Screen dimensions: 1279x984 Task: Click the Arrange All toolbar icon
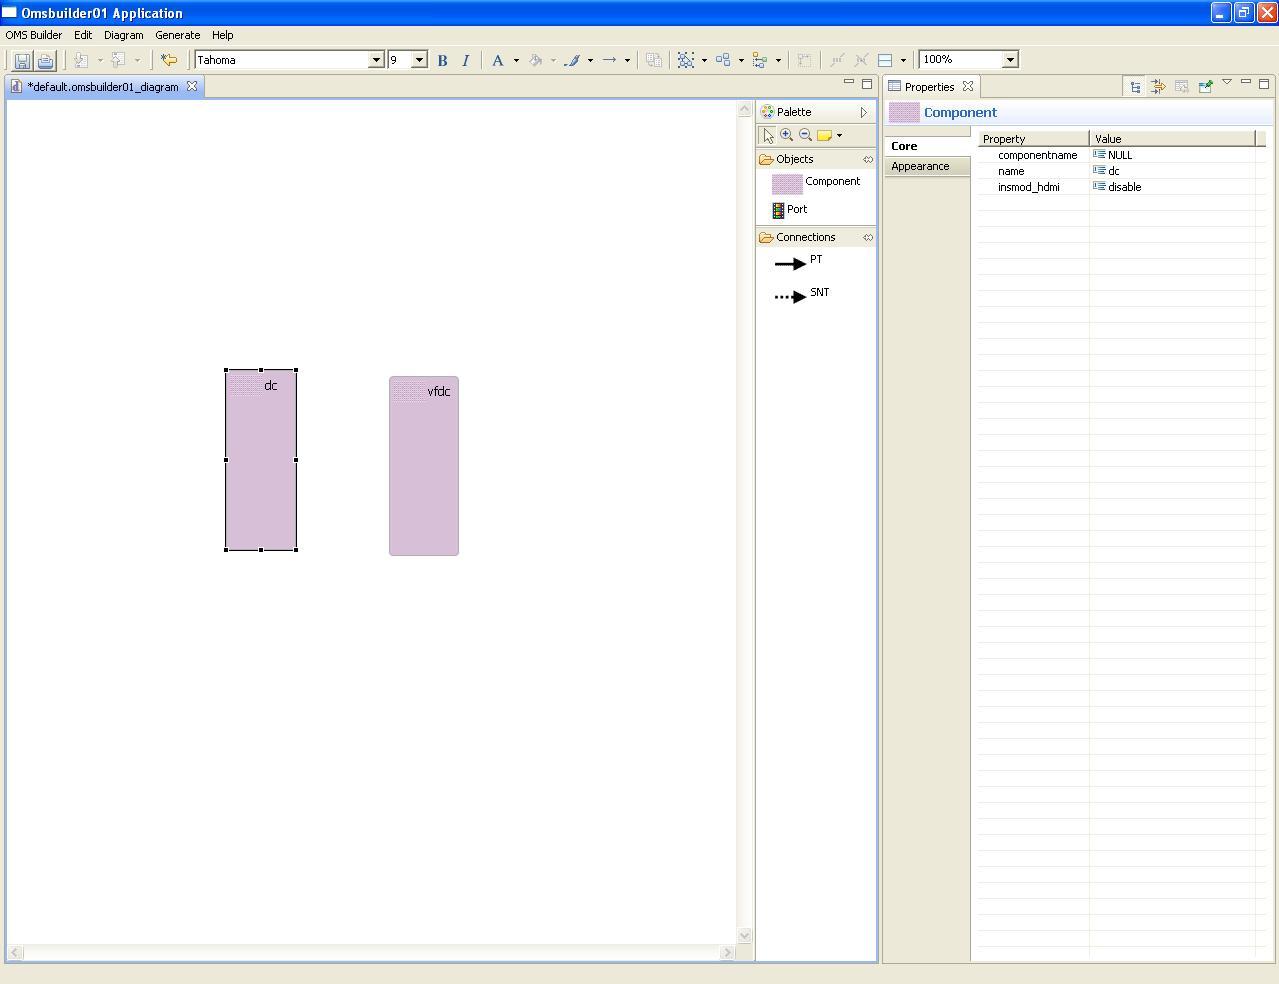723,60
